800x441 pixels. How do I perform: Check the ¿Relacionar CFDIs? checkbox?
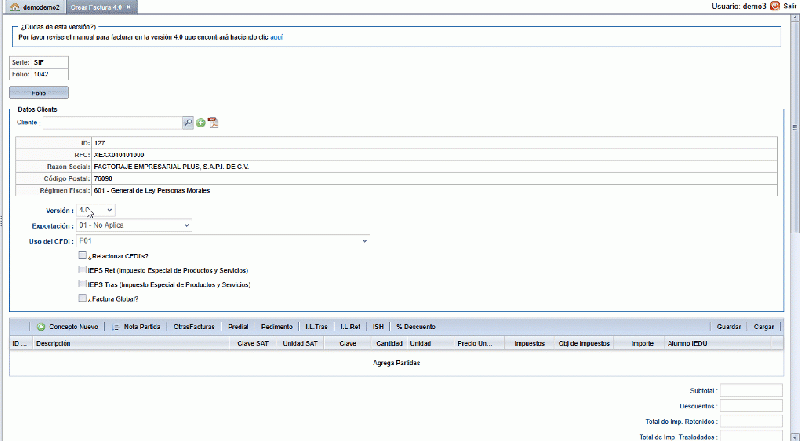pos(83,255)
